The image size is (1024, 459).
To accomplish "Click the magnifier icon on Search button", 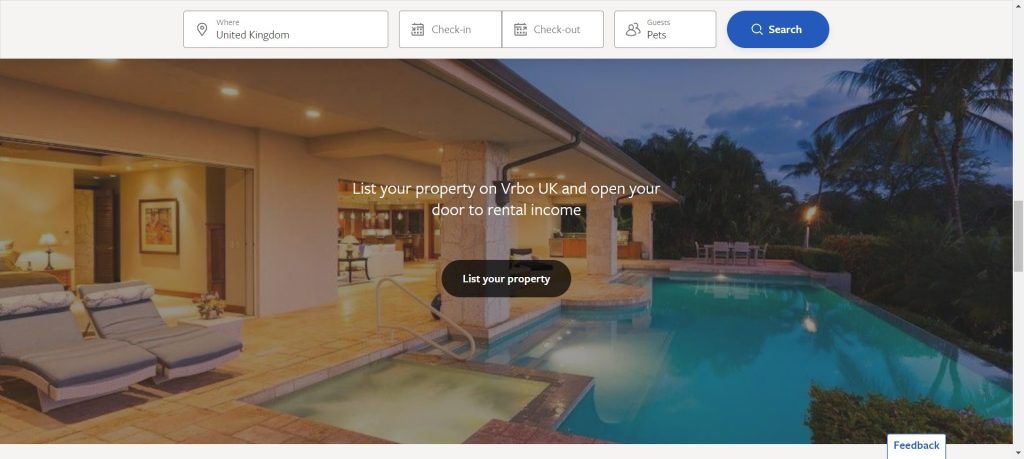I will point(757,29).
